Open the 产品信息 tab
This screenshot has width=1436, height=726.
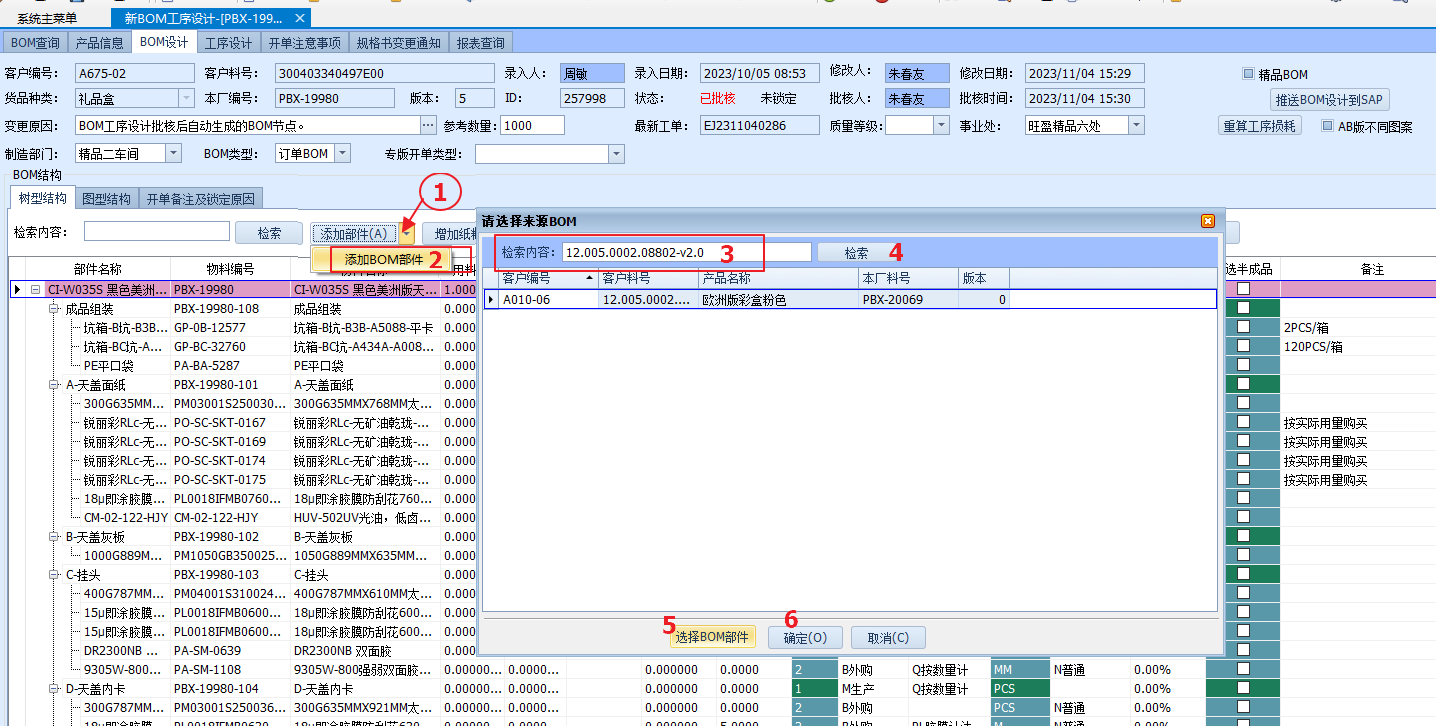tap(100, 42)
